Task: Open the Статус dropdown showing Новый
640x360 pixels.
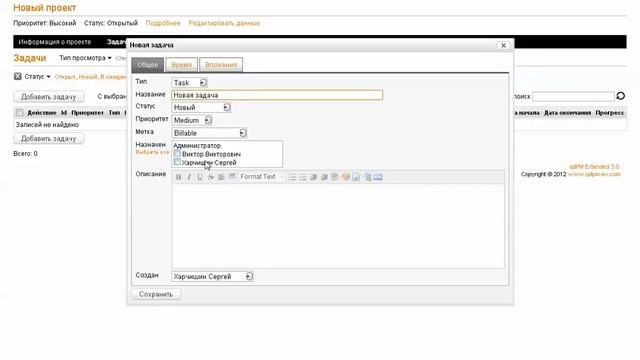Action: 201,107
